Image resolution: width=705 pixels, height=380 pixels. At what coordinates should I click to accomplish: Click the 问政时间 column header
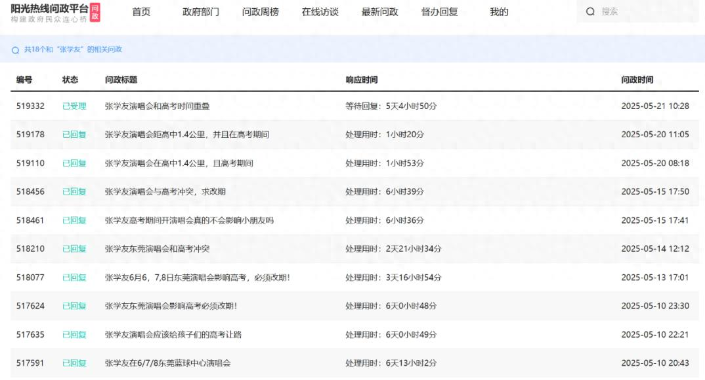(x=637, y=80)
